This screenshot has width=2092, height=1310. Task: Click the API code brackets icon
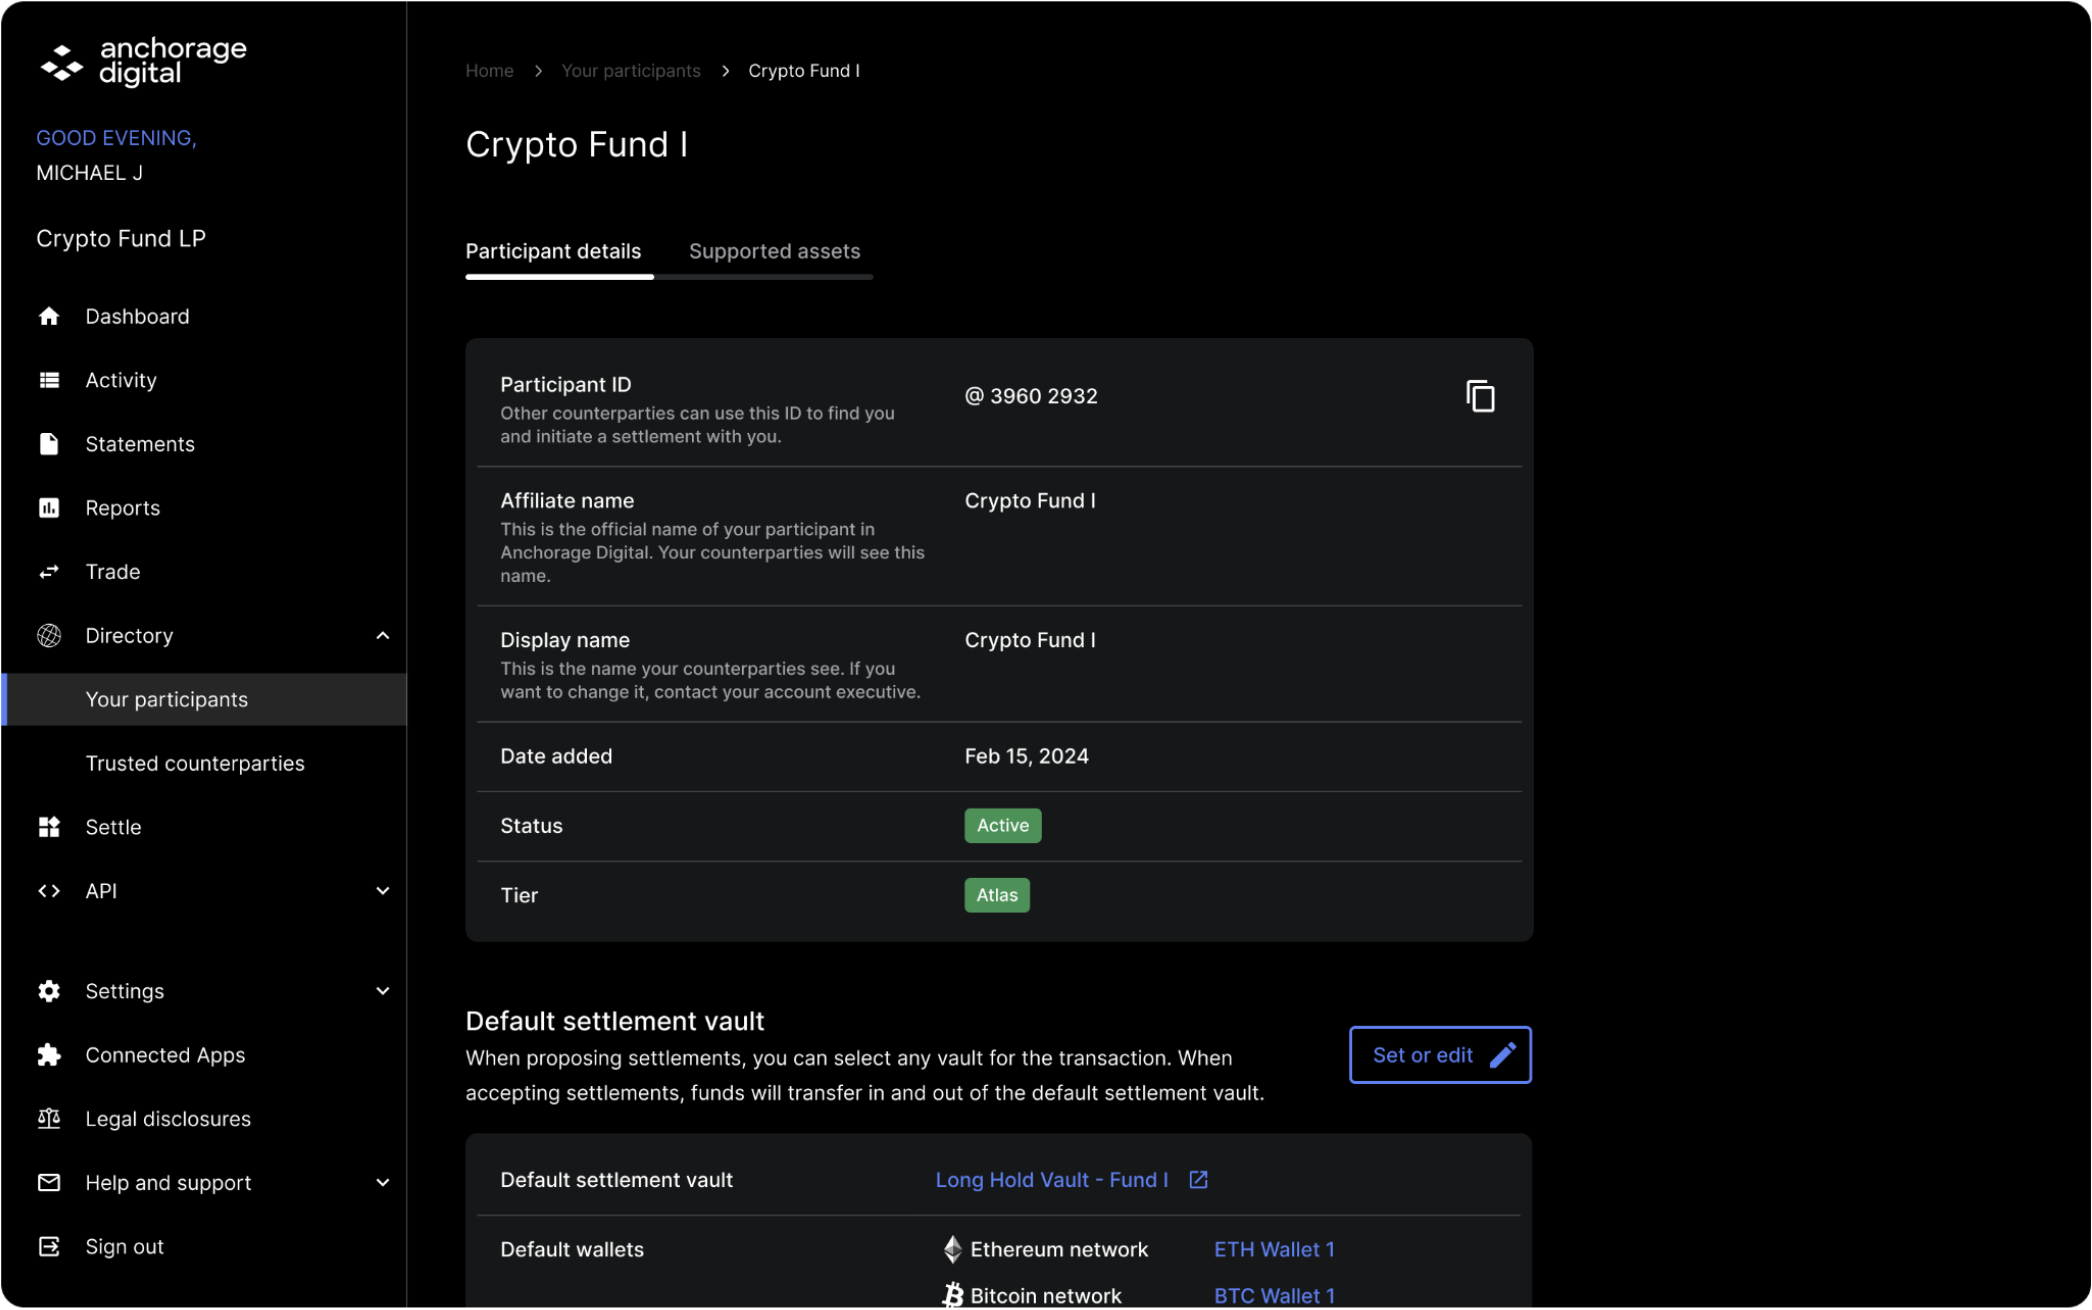(49, 892)
